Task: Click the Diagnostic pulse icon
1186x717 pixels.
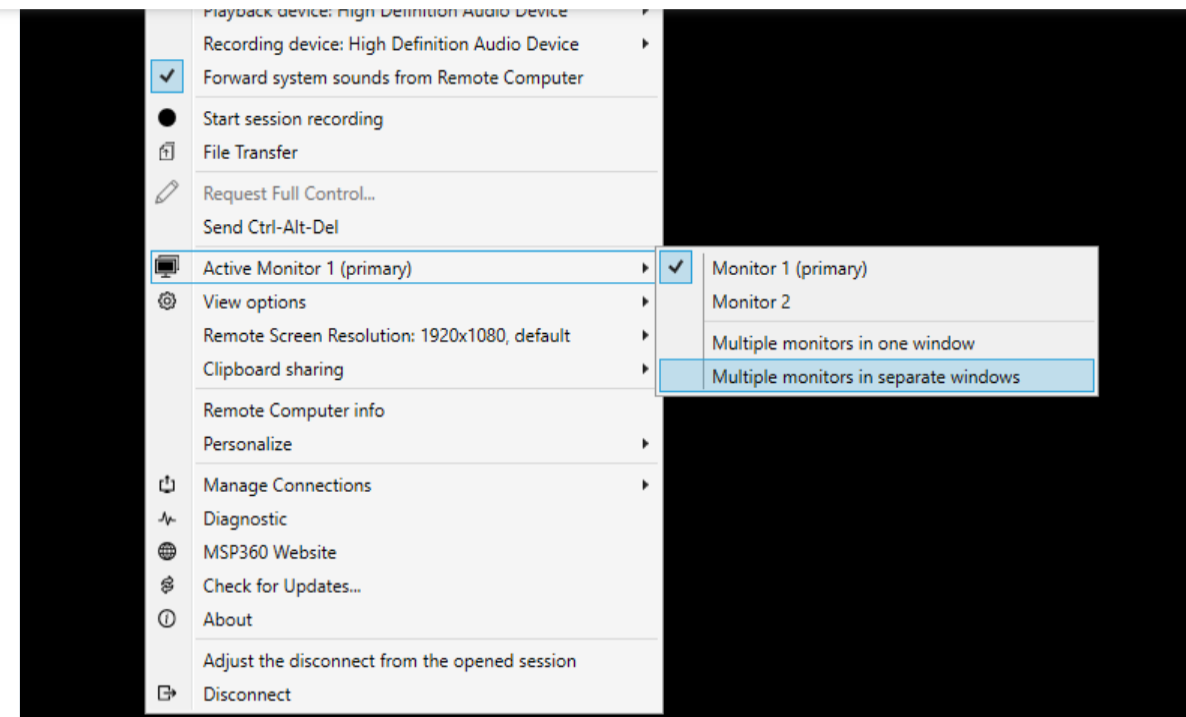Action: 167,519
